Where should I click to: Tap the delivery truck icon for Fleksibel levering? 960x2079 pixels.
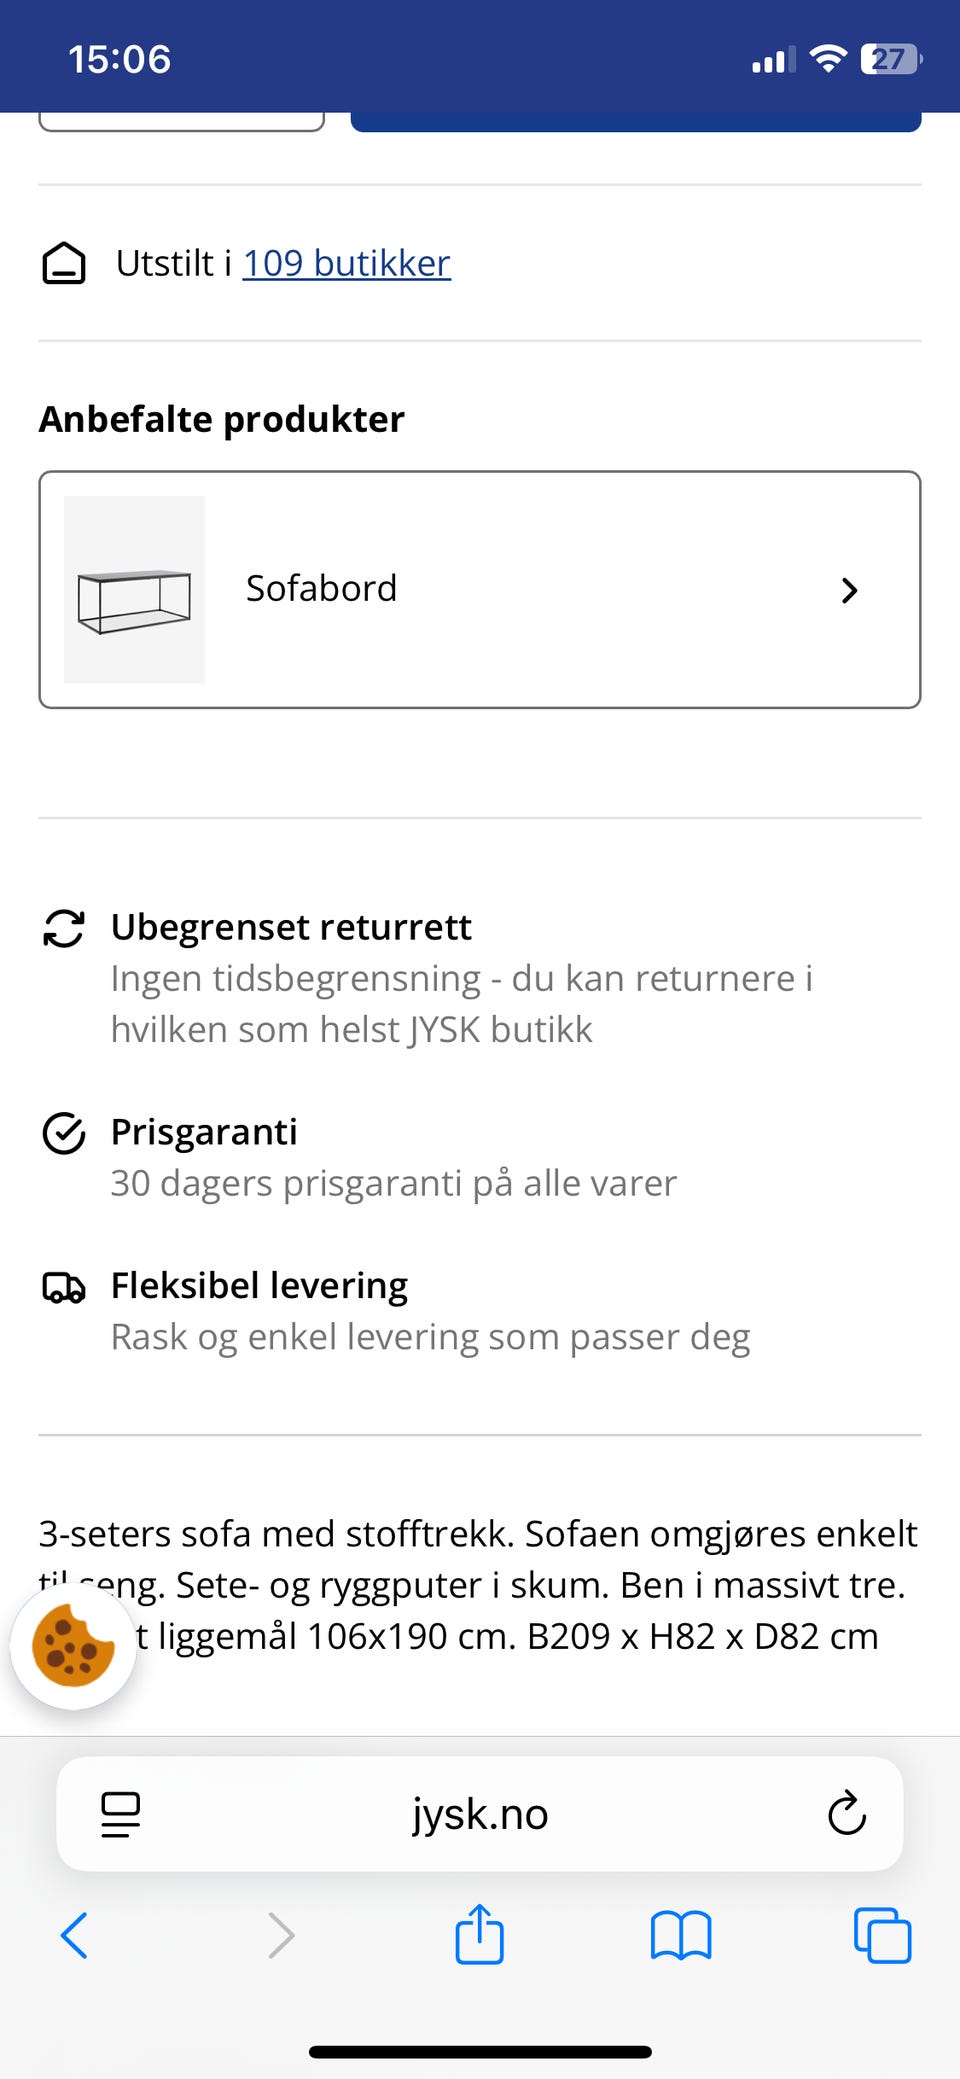pos(64,1287)
